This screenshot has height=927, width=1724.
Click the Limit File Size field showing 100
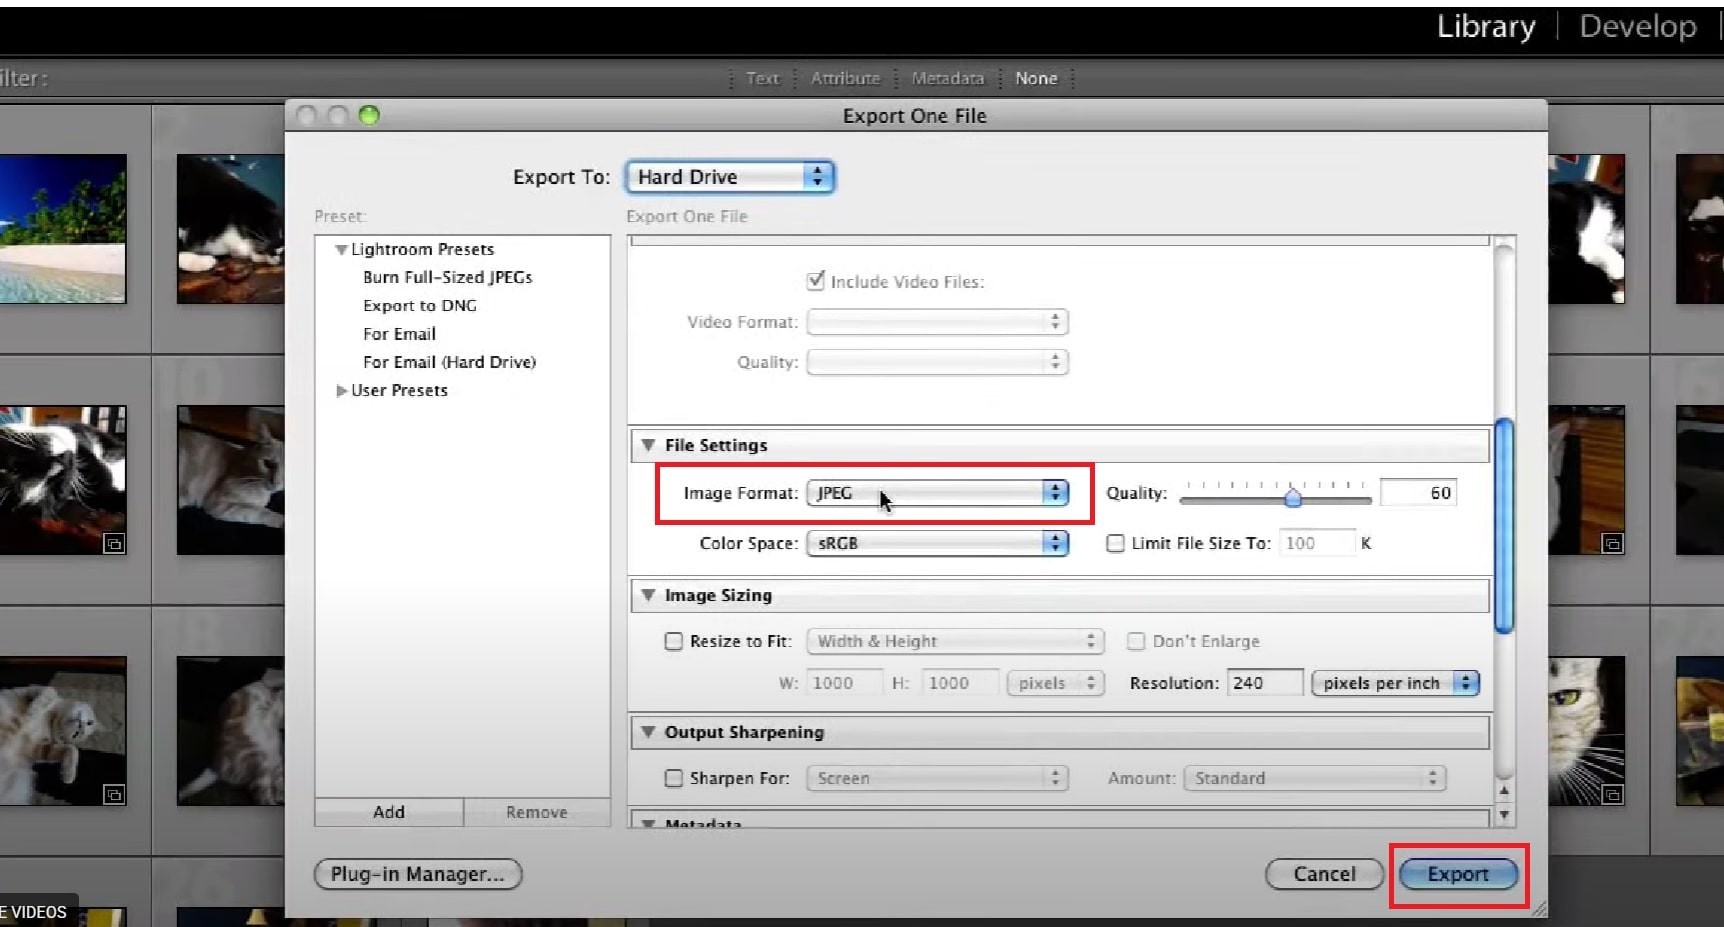(x=1316, y=543)
